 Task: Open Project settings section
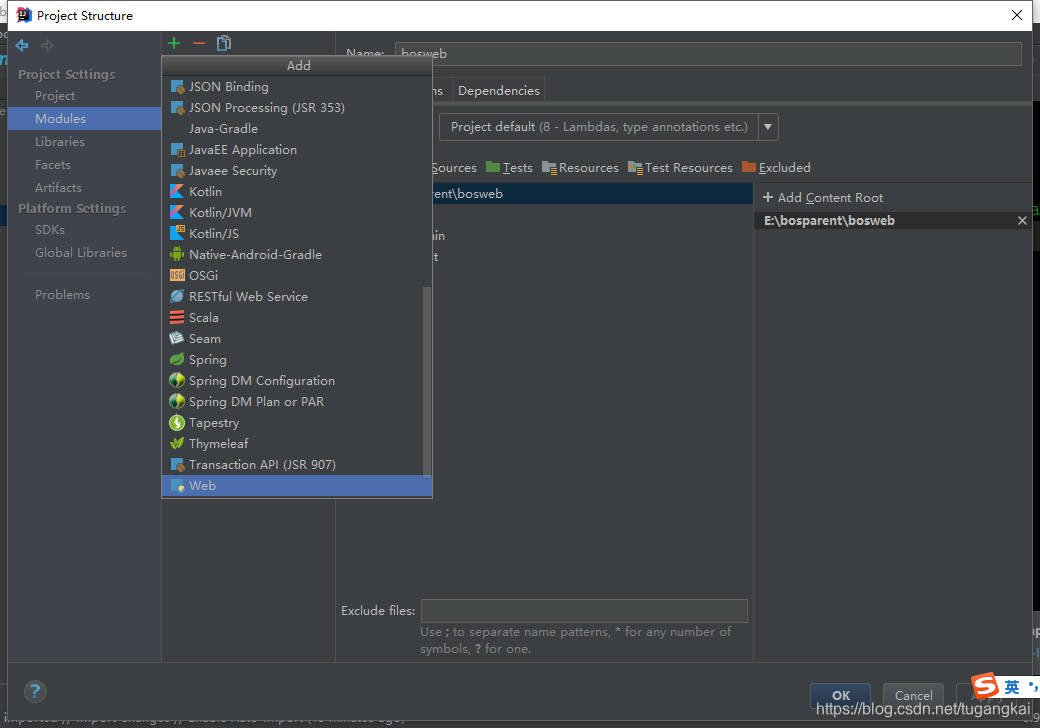click(55, 95)
